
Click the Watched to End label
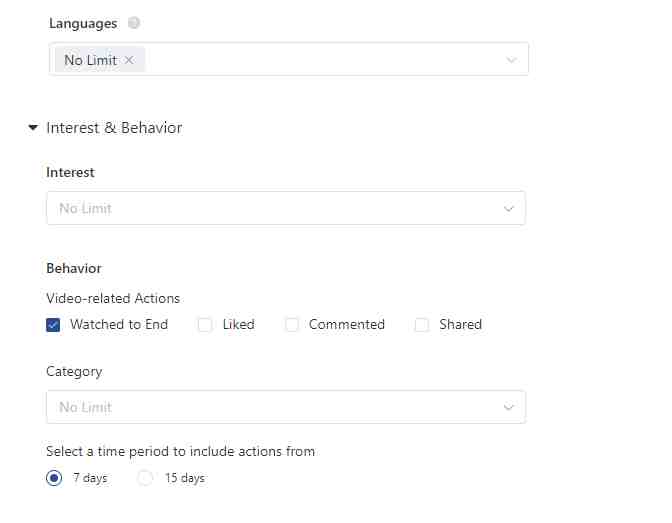pos(119,325)
